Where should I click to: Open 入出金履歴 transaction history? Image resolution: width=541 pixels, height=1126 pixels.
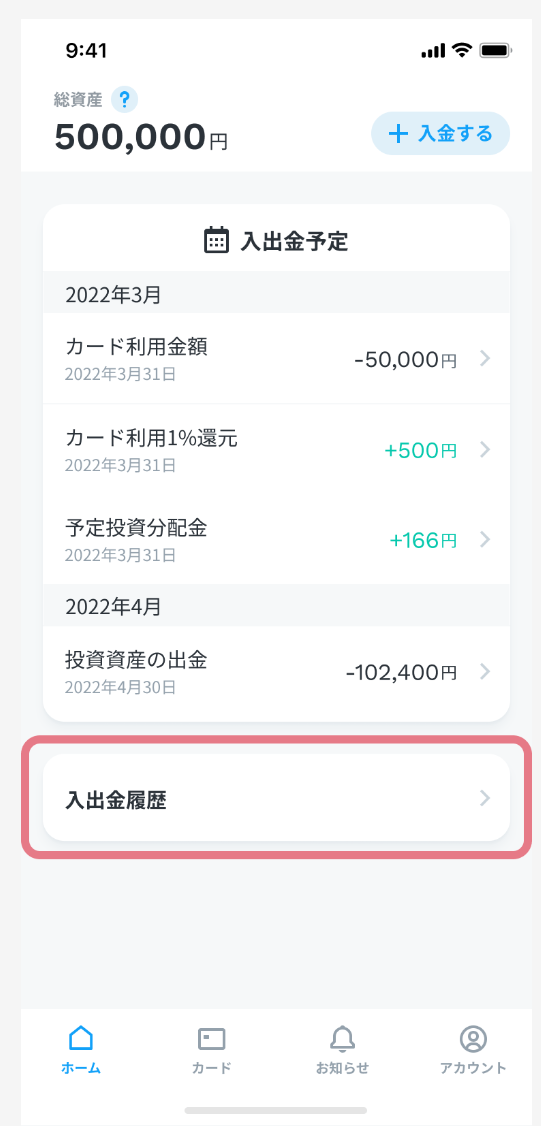click(x=277, y=798)
